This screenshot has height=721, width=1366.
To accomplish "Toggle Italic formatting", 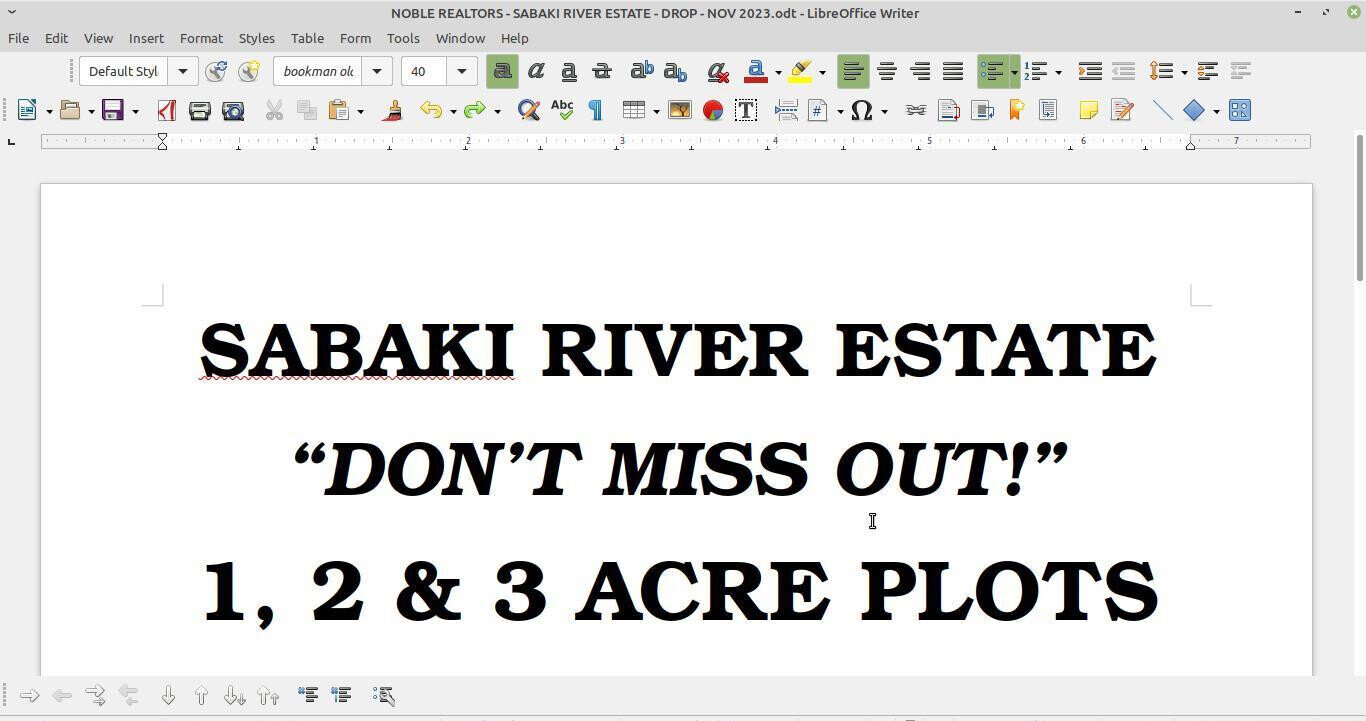I will click(536, 71).
